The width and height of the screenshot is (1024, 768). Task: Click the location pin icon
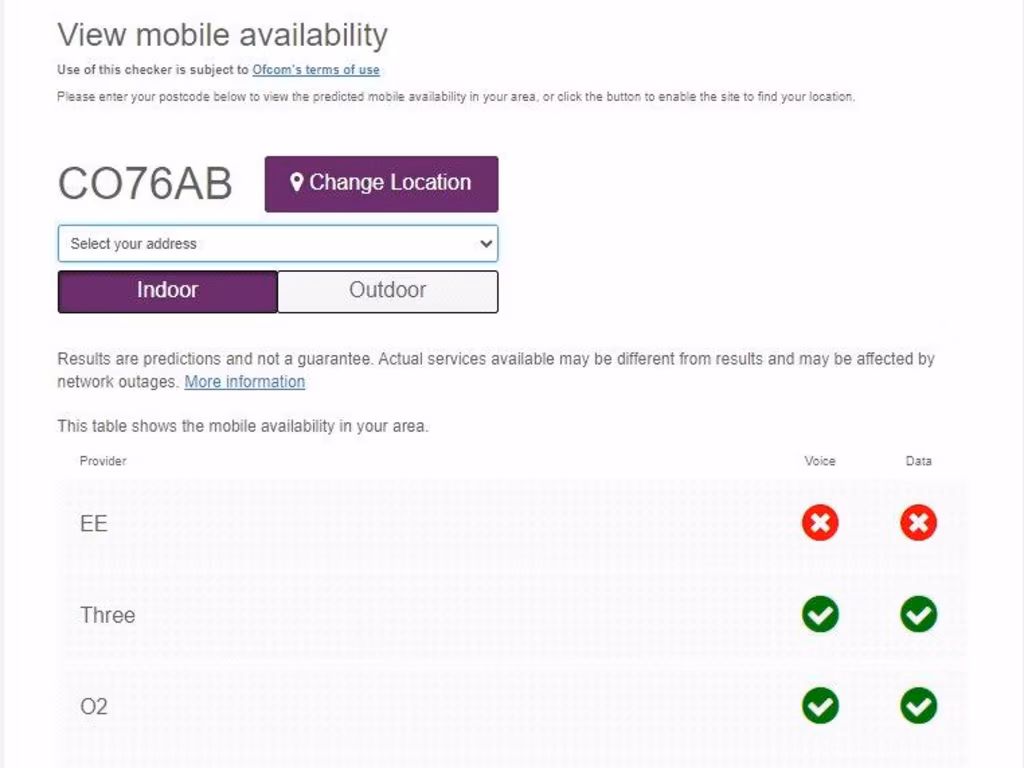point(296,182)
